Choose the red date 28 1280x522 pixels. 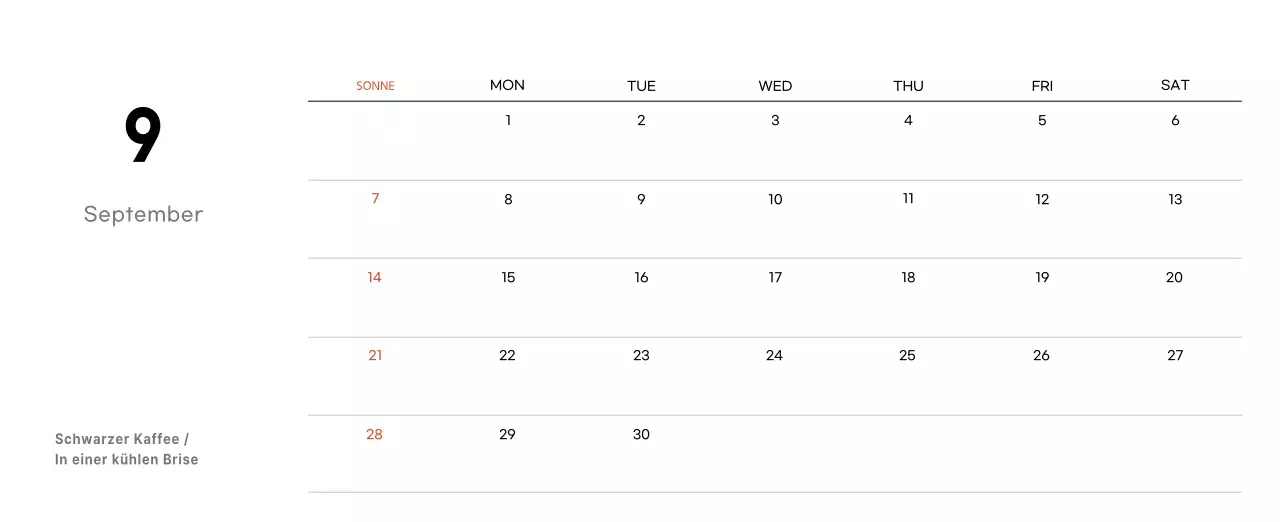[374, 435]
